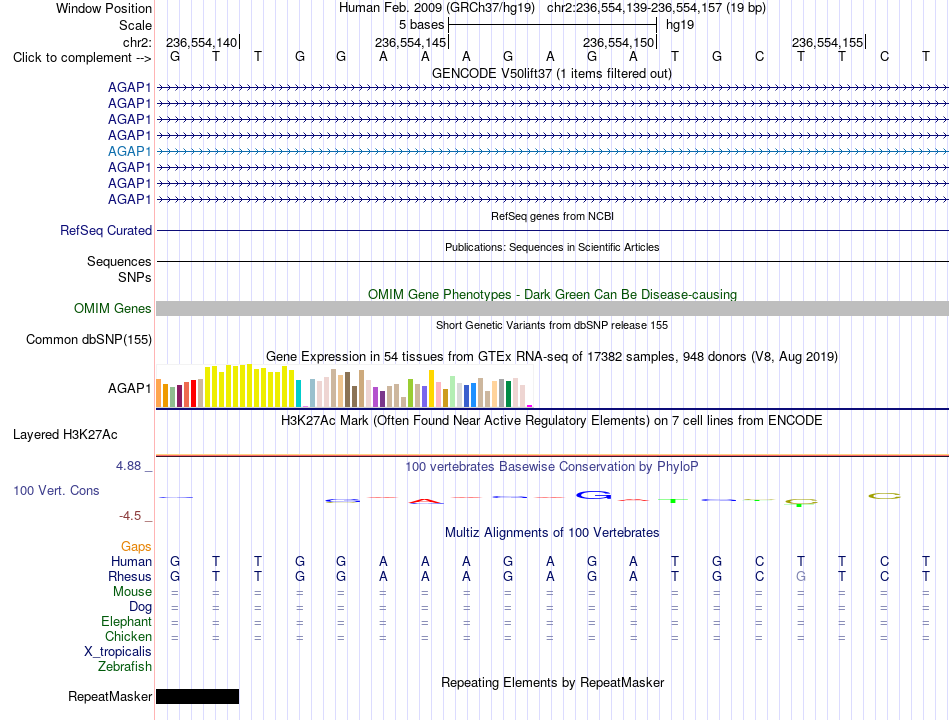Viewport: 950px width, 720px height.
Task: Click the OMIM Gene Phenotypes green title
Action: 553,295
